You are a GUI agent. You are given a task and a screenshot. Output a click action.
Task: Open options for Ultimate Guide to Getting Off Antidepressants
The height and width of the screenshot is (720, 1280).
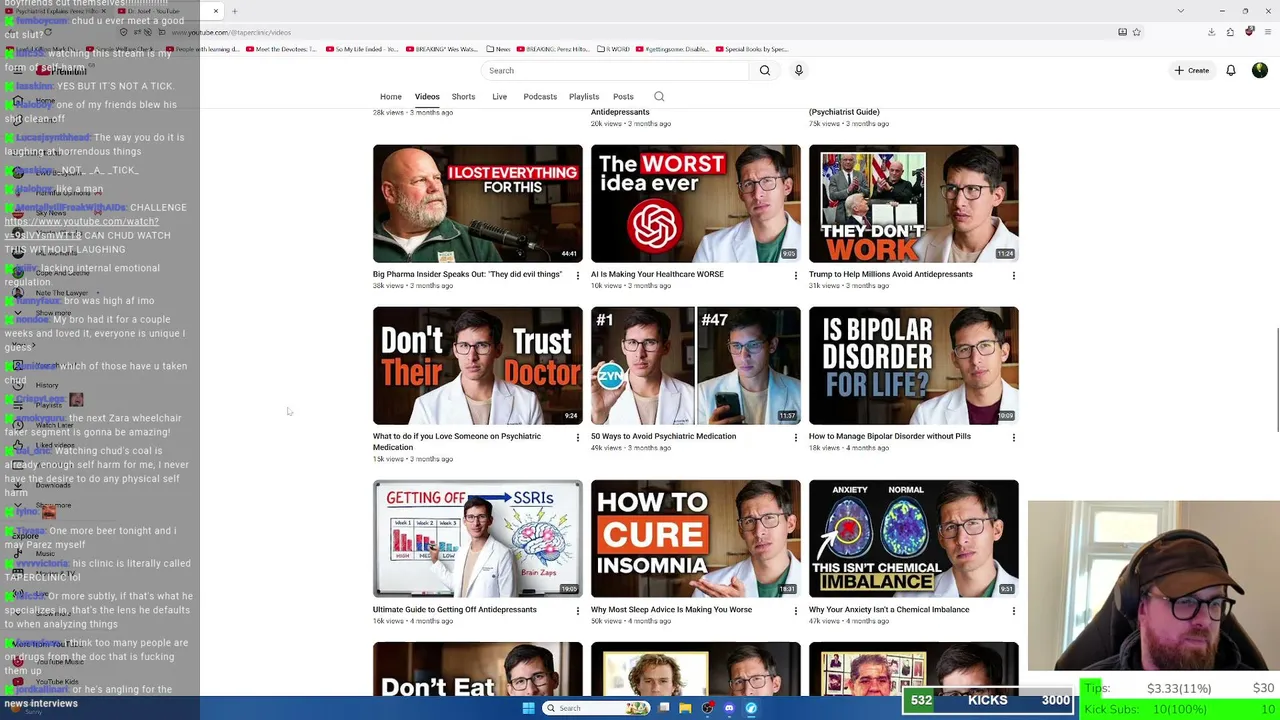pyautogui.click(x=578, y=610)
